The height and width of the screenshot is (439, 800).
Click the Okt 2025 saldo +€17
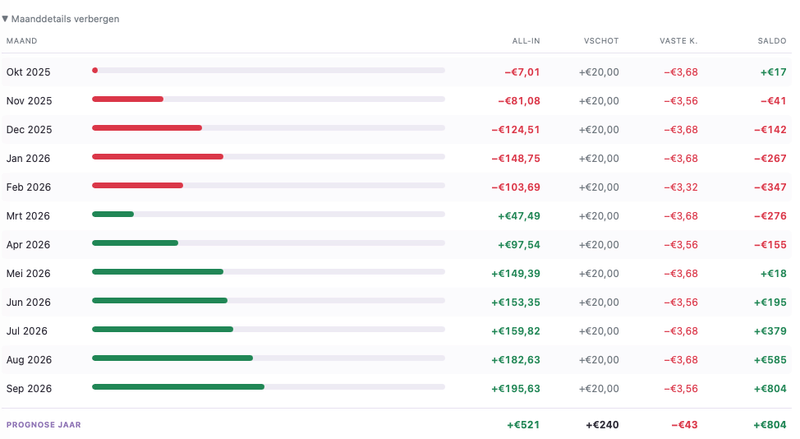(x=773, y=72)
